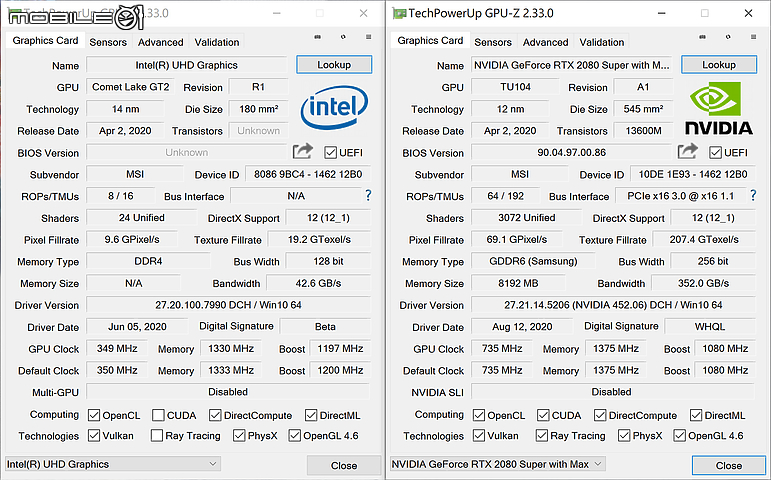Open the Validation tab in the NVIDIA window

click(602, 42)
